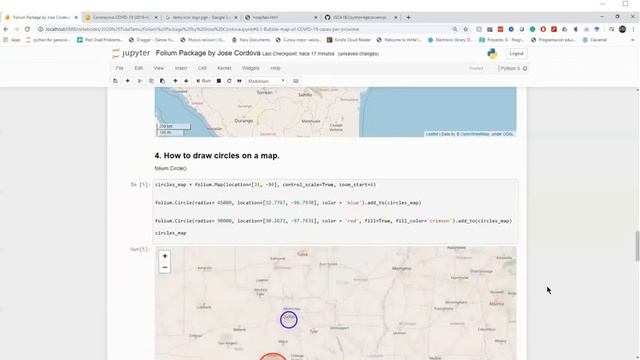The image size is (640, 360).
Task: Open the Chrome profile avatar
Action: [x=622, y=29]
